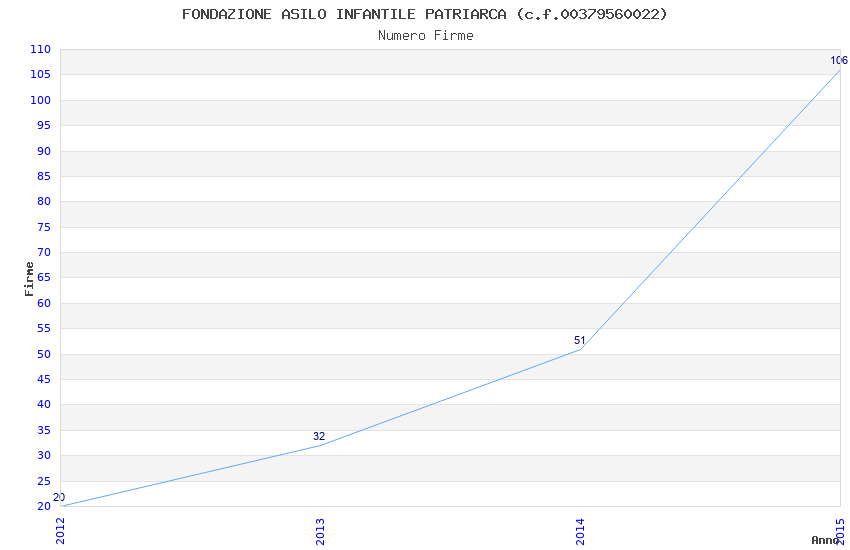This screenshot has height=550, width=850.
Task: Click the x-axis year 2015
Action: [840, 531]
